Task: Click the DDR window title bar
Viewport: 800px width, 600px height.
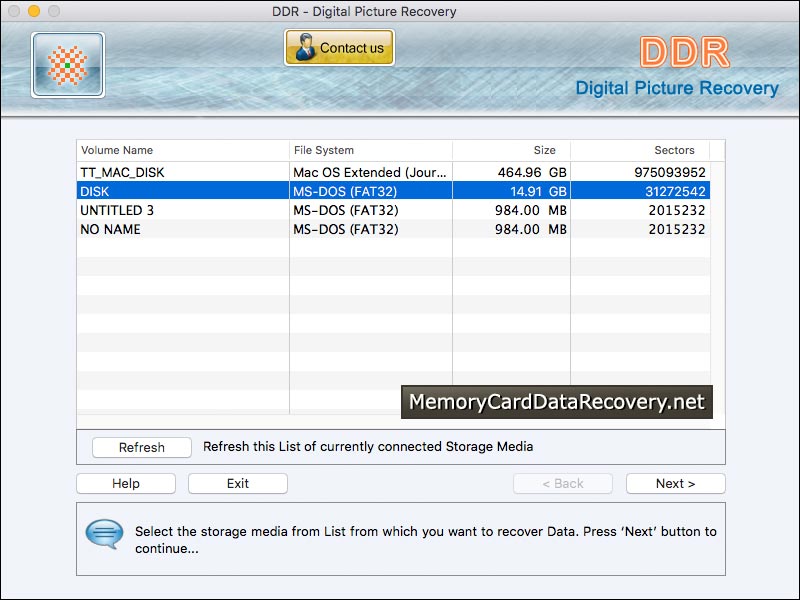Action: [400, 11]
